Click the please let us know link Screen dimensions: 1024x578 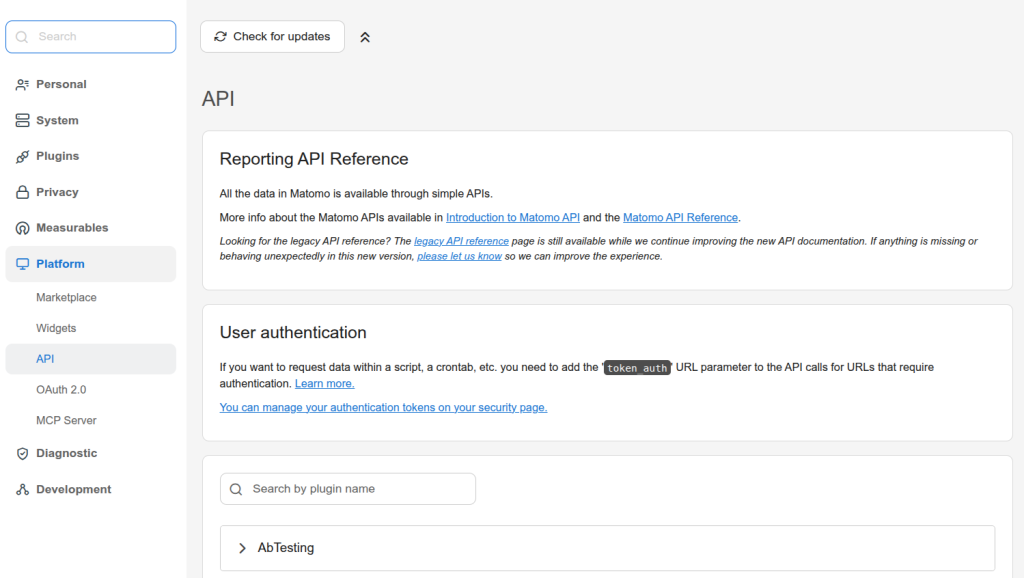(x=459, y=256)
